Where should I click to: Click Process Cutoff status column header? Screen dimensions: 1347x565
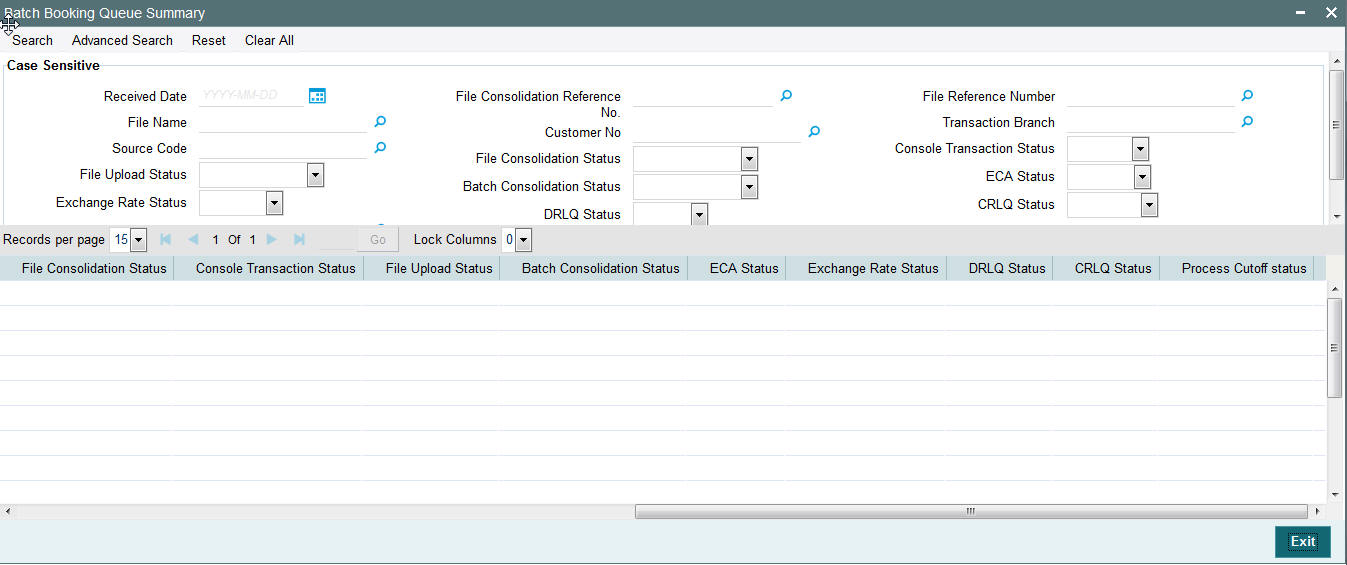pyautogui.click(x=1244, y=268)
